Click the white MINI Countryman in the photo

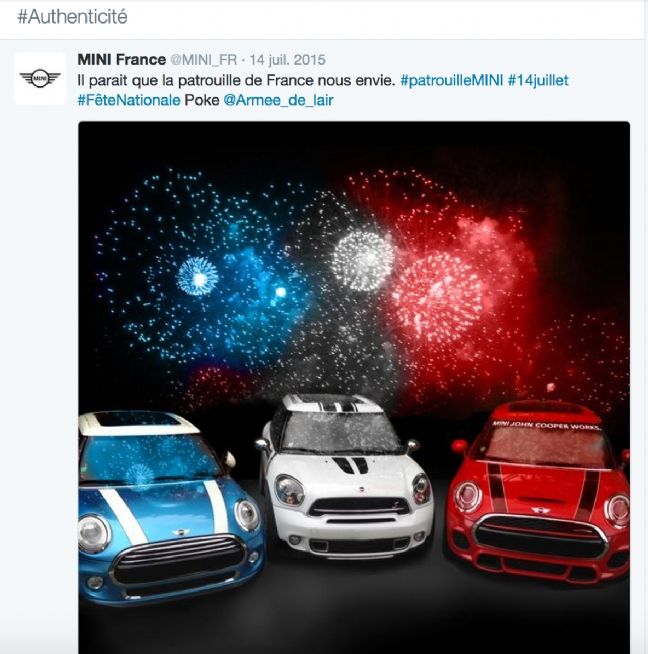pyautogui.click(x=344, y=476)
